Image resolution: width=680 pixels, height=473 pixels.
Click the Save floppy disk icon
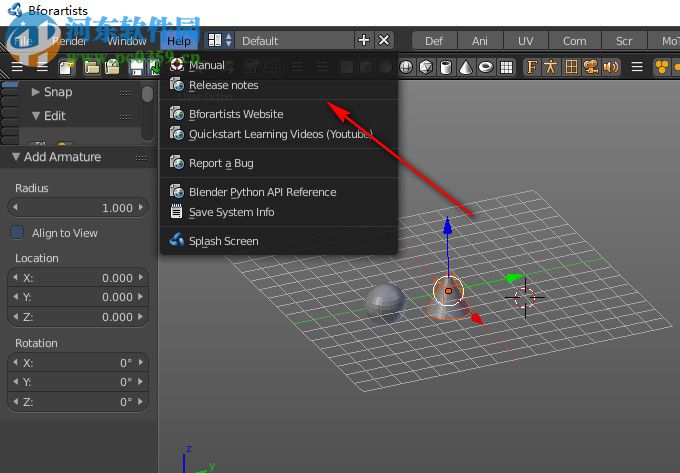137,67
